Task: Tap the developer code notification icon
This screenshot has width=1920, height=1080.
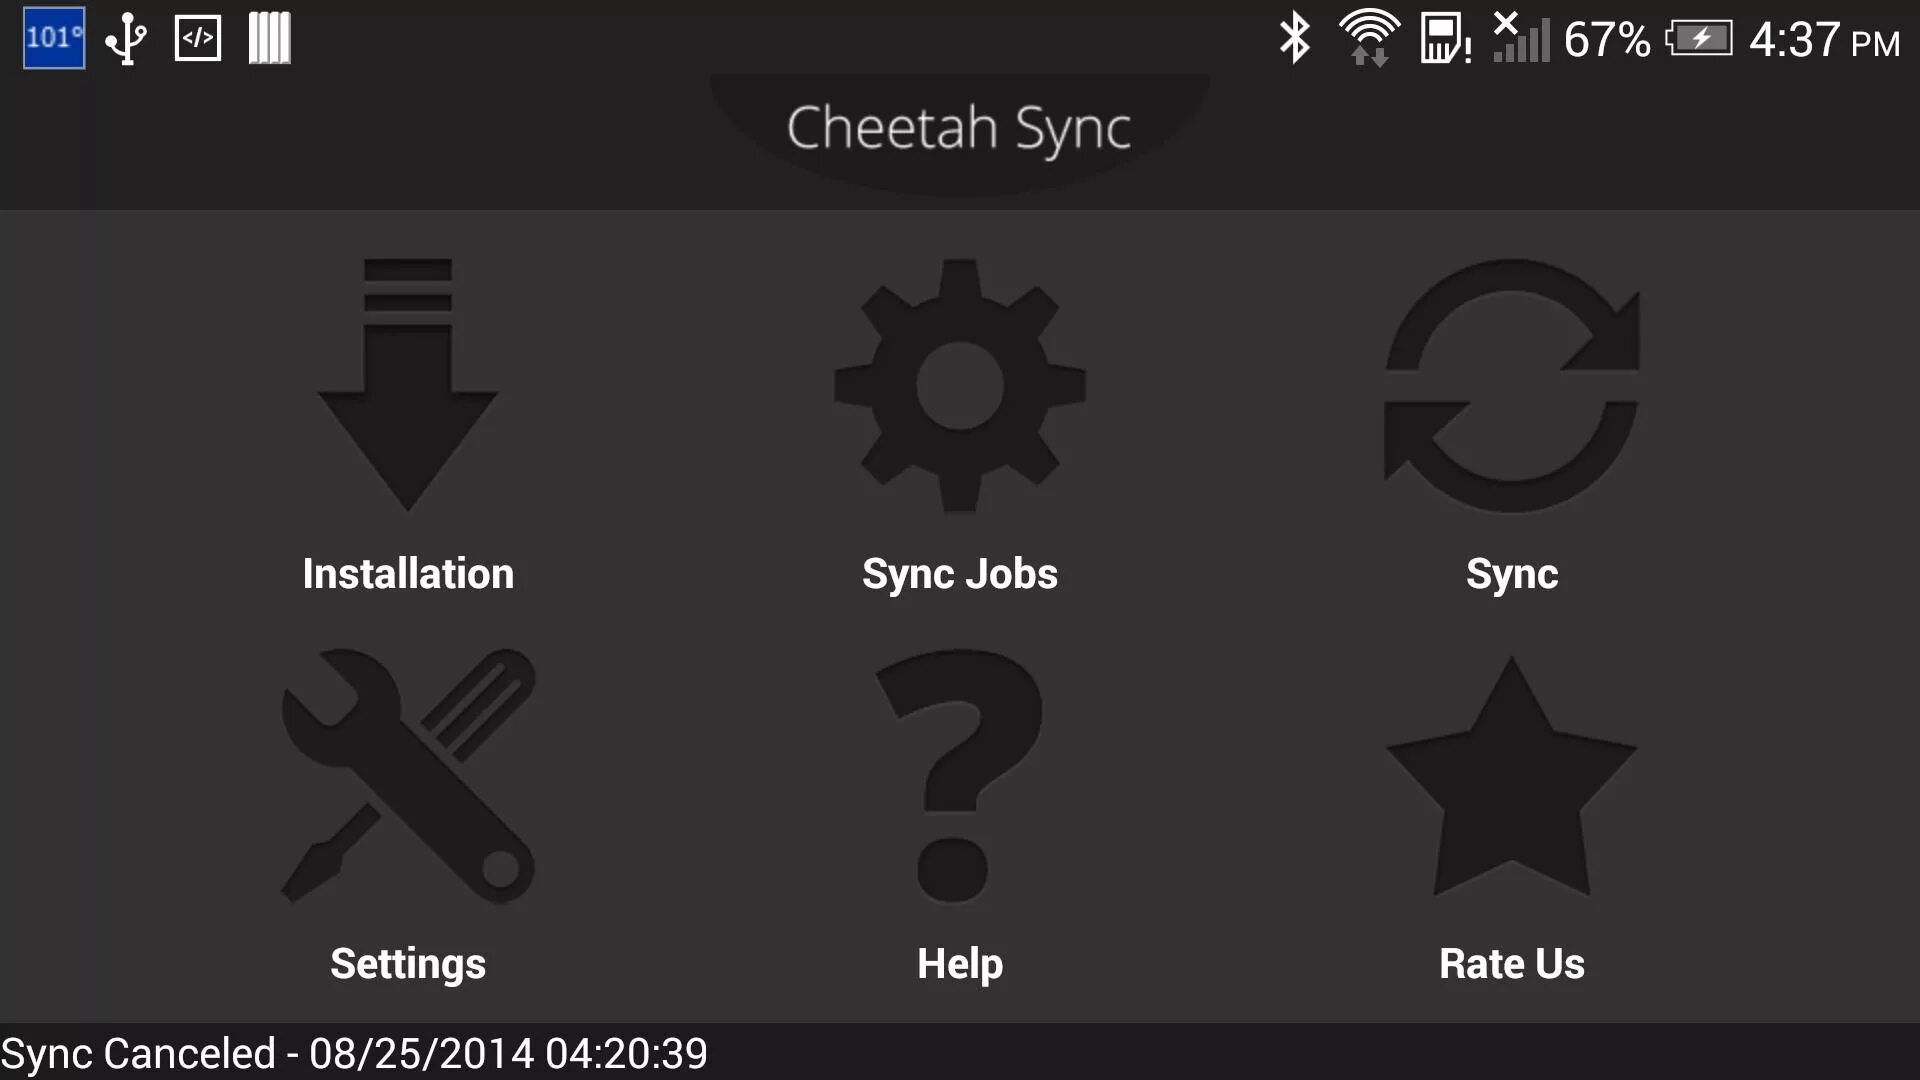Action: 198,38
